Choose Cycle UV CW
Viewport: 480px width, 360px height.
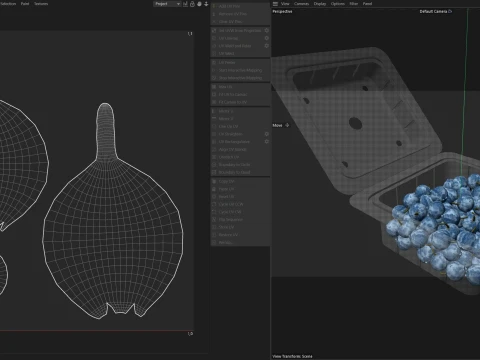point(240,212)
